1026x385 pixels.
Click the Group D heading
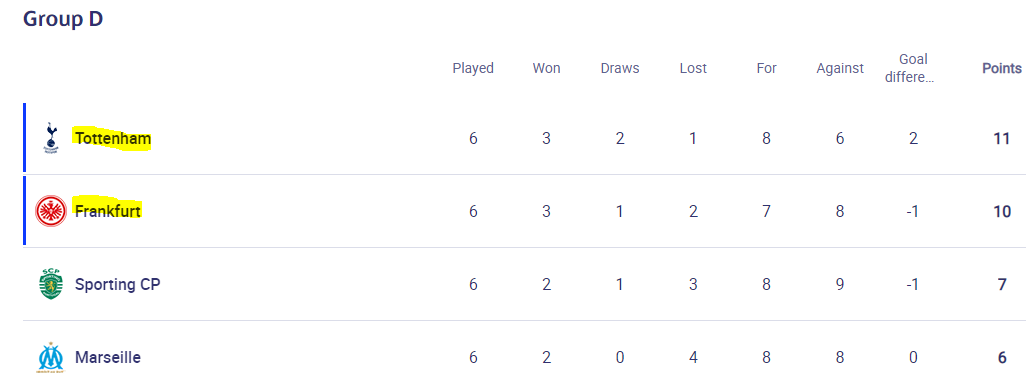(x=63, y=19)
